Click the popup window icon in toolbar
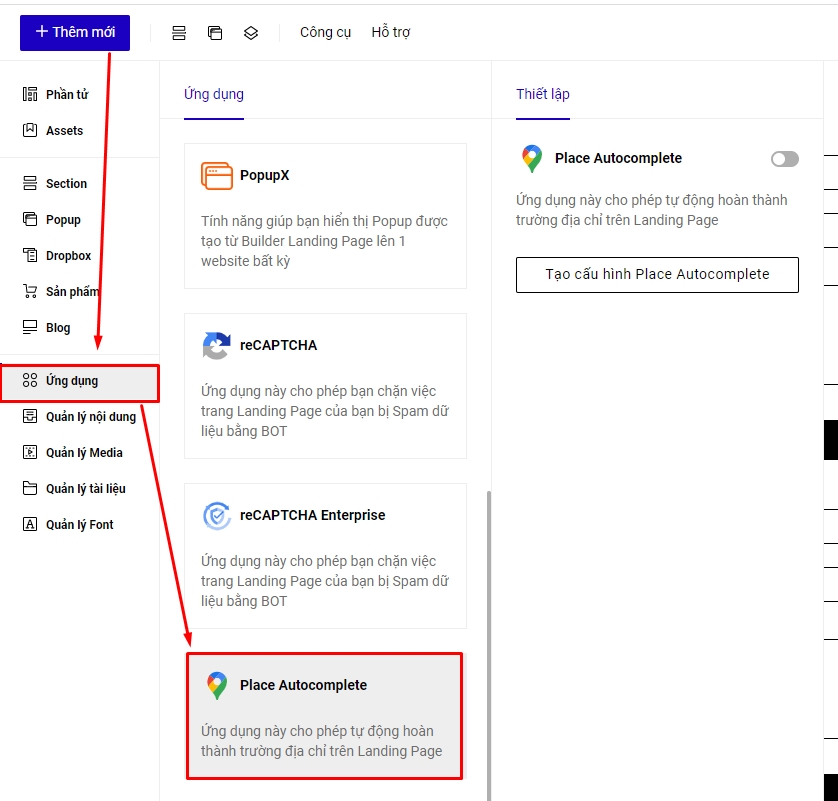This screenshot has height=801, width=838. click(x=215, y=33)
